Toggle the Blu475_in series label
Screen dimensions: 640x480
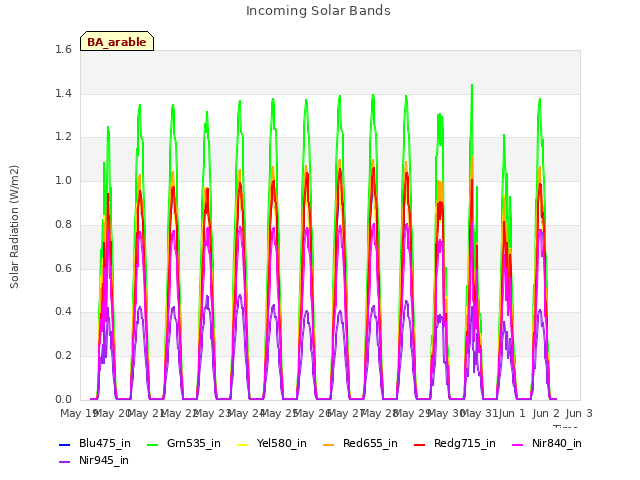[105, 443]
